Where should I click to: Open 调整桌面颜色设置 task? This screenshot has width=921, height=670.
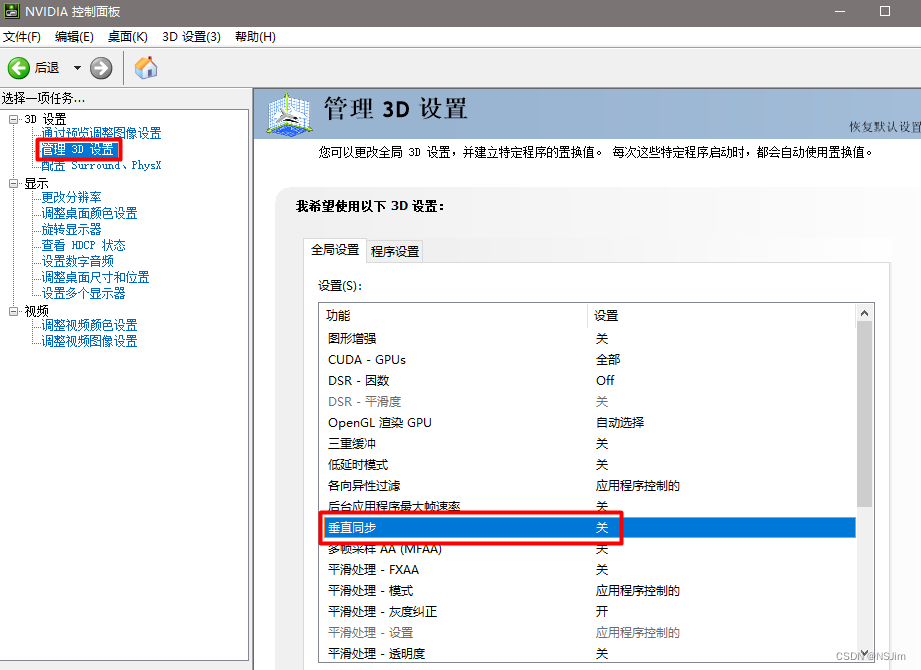pyautogui.click(x=89, y=213)
